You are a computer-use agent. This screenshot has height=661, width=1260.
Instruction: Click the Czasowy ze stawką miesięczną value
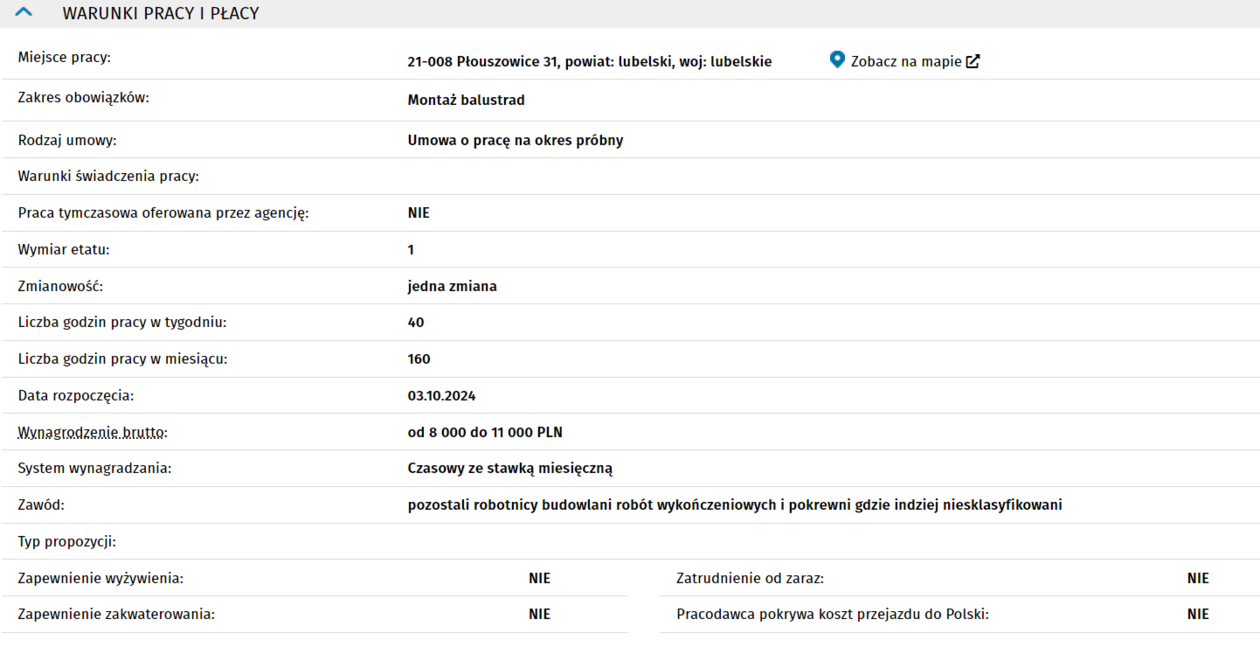[509, 468]
